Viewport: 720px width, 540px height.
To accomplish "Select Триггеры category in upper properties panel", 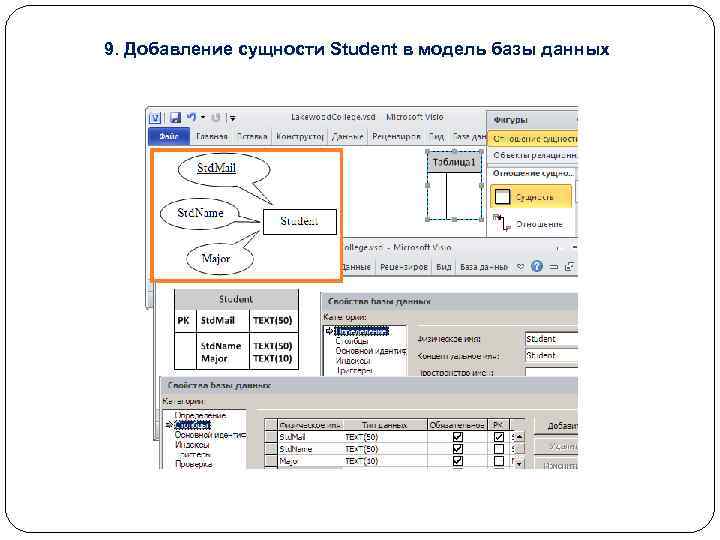I will click(354, 370).
